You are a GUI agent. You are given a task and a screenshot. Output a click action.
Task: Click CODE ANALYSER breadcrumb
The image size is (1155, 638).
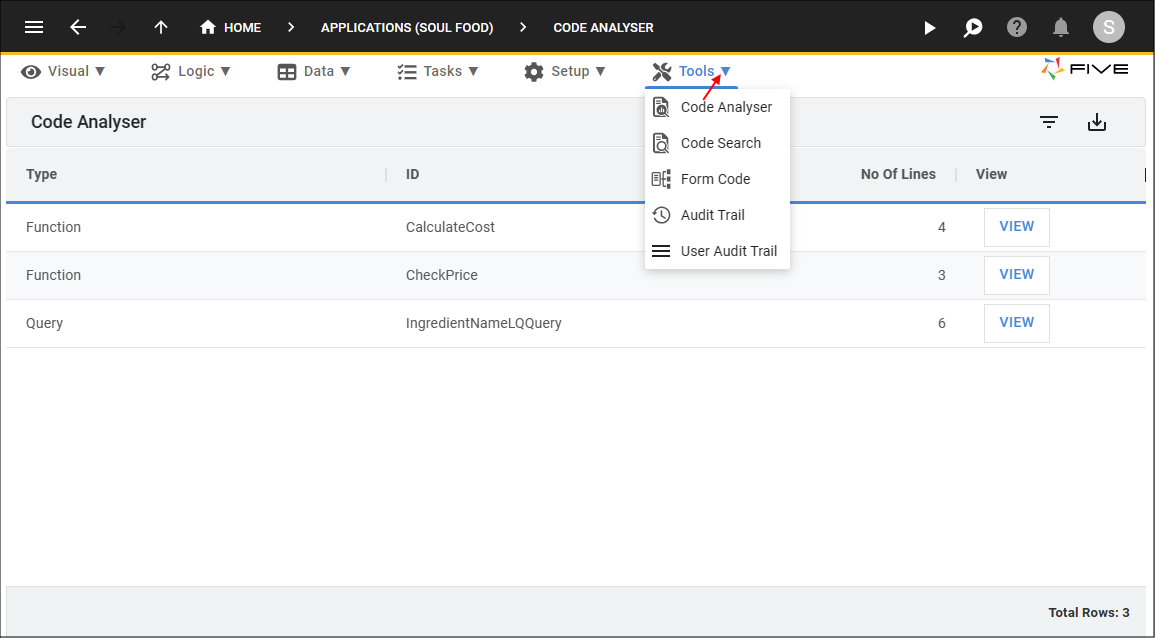[x=603, y=27]
